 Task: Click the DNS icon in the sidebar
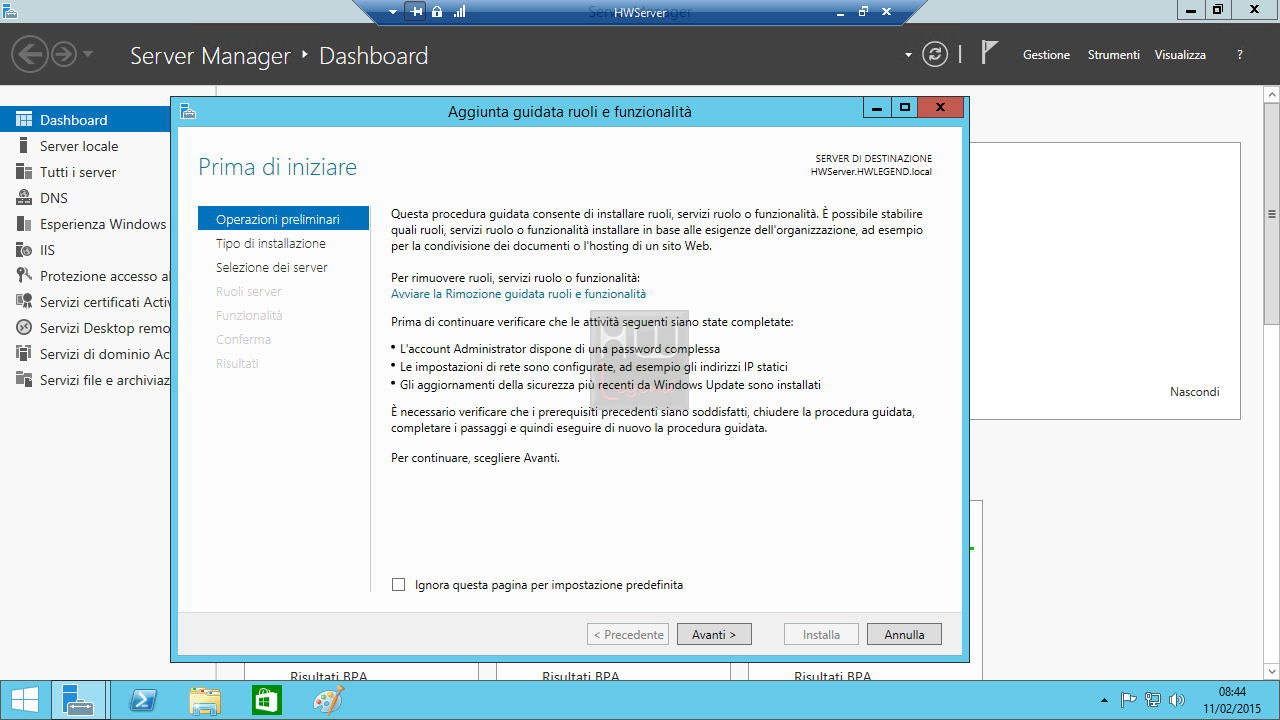point(23,198)
